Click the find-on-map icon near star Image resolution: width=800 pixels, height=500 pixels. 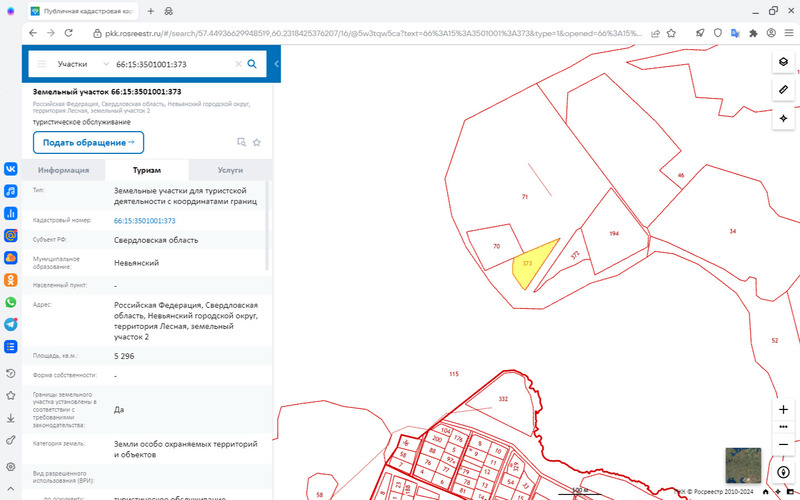click(242, 142)
